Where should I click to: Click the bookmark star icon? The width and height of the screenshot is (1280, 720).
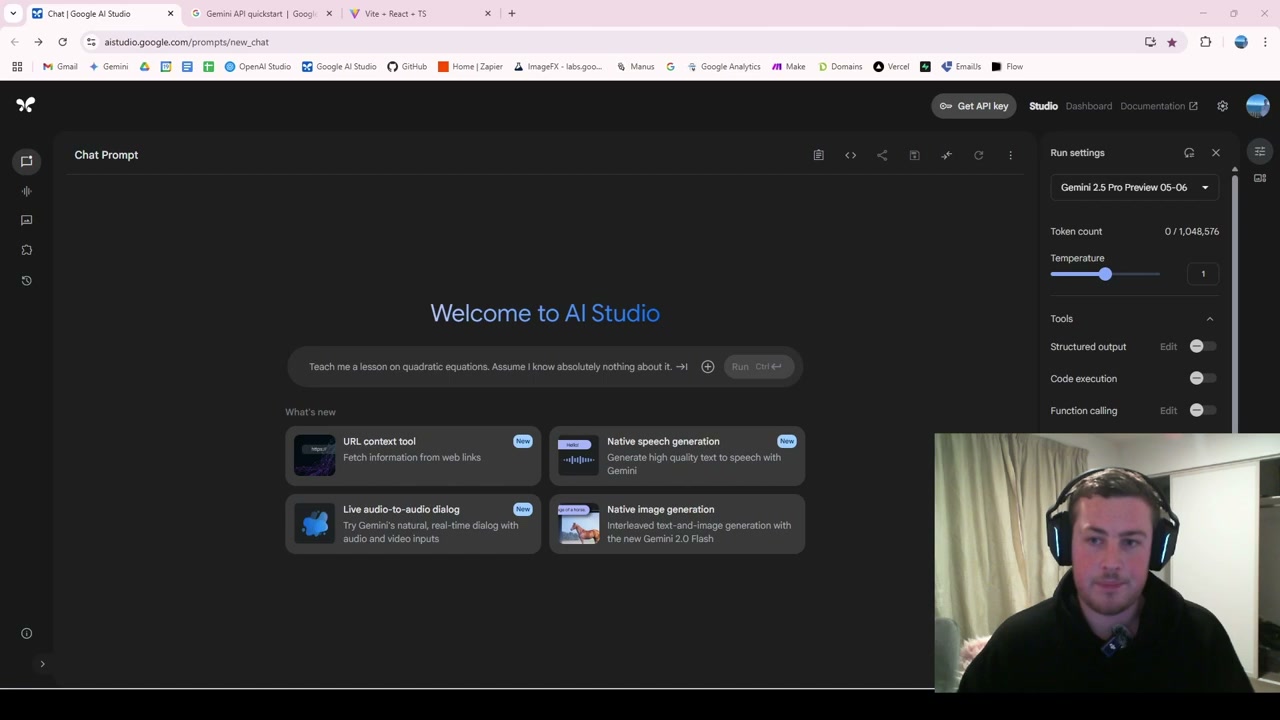(x=1172, y=42)
